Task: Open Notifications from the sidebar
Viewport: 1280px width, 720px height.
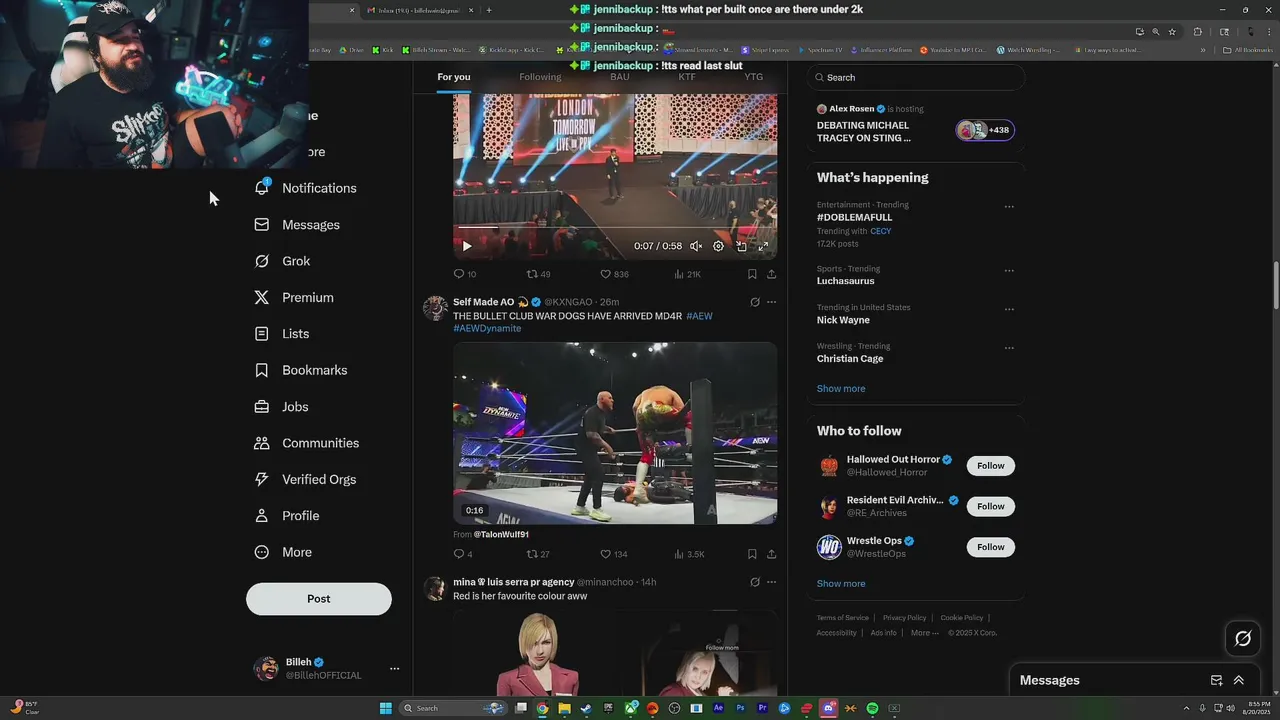Action: 305,188
